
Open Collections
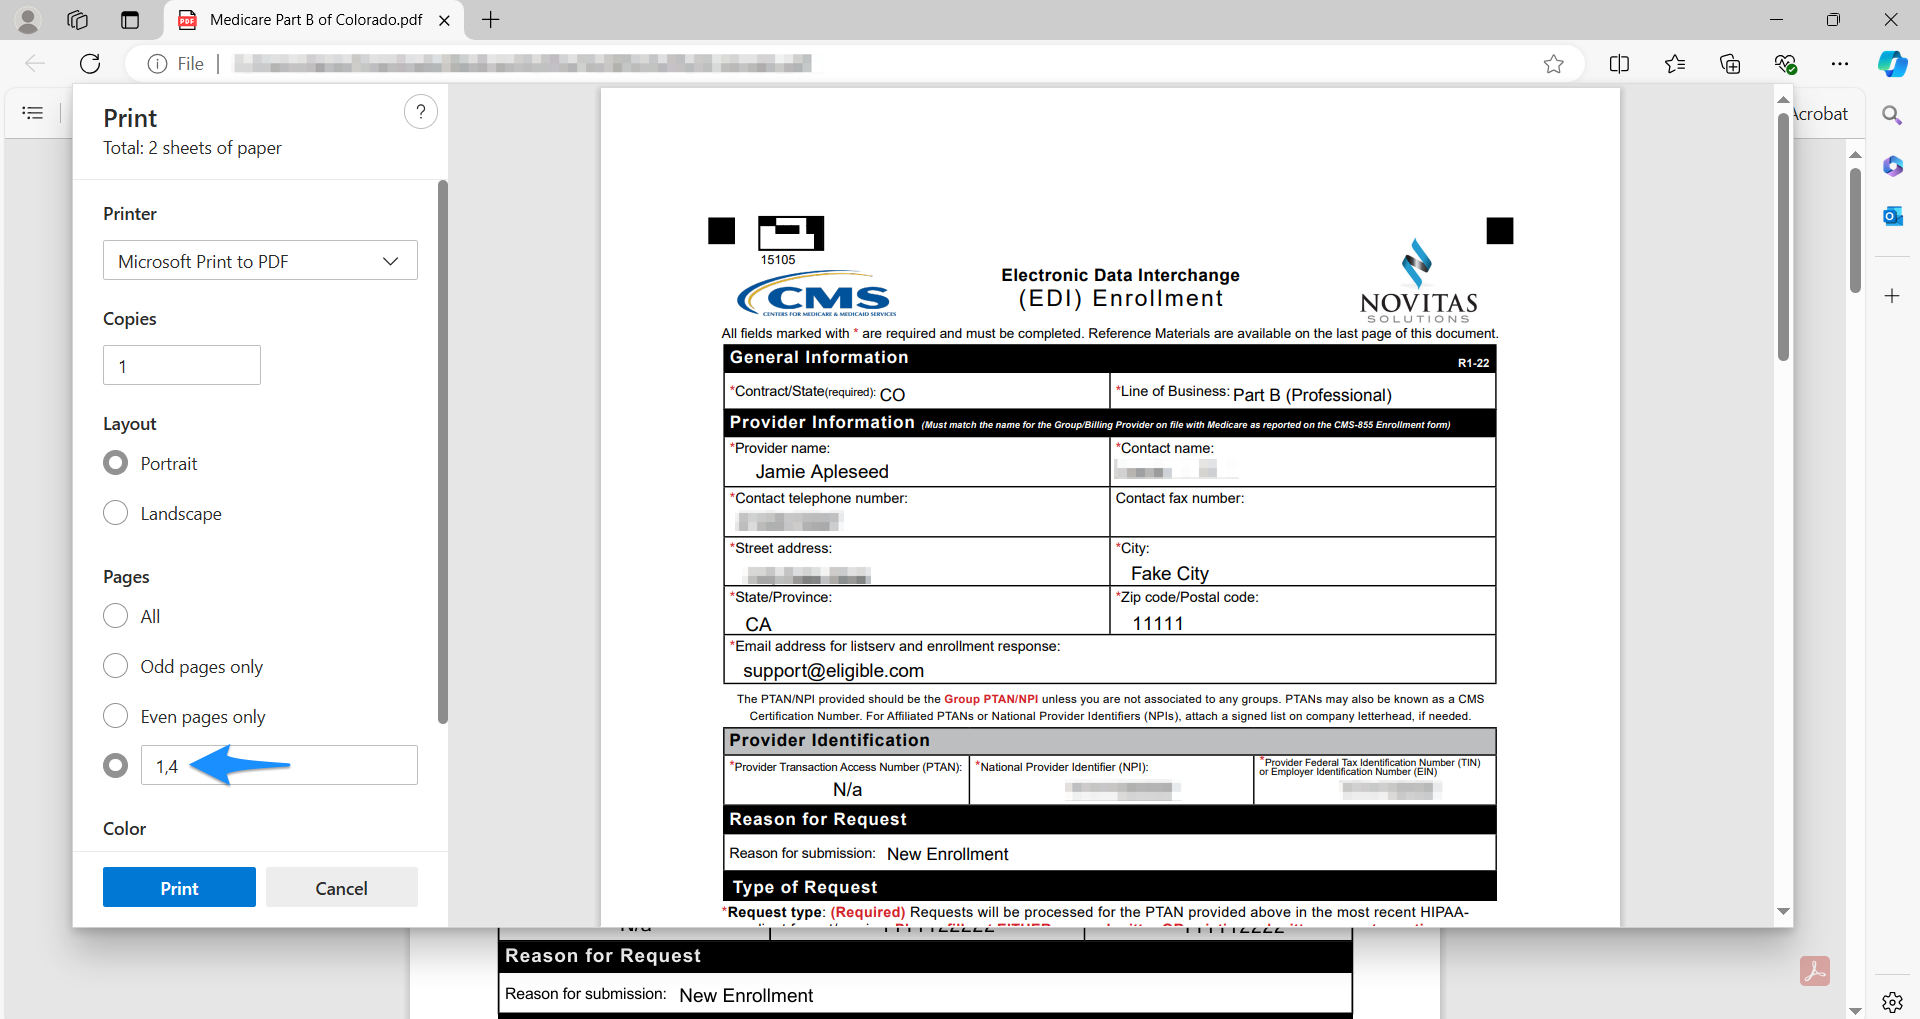point(1730,64)
